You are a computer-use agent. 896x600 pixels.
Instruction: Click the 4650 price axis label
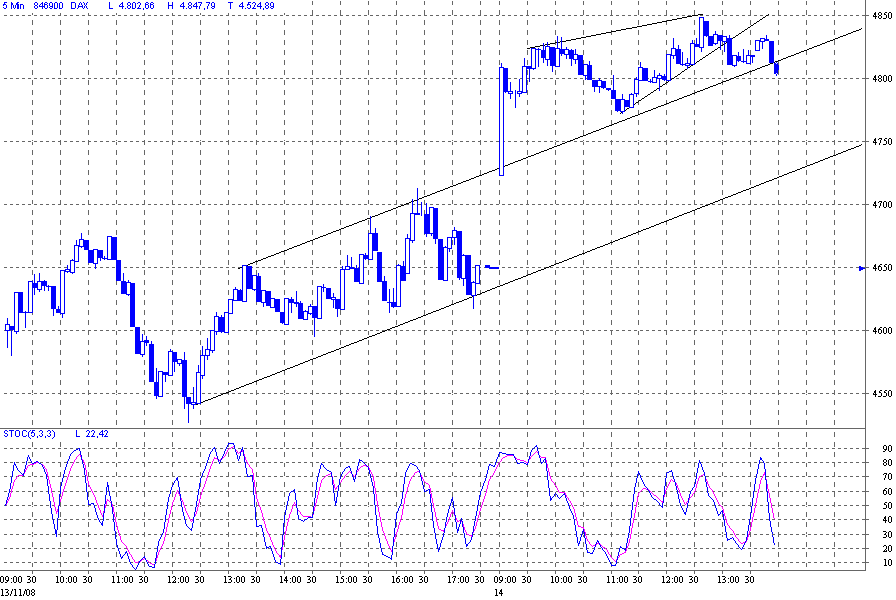(882, 267)
